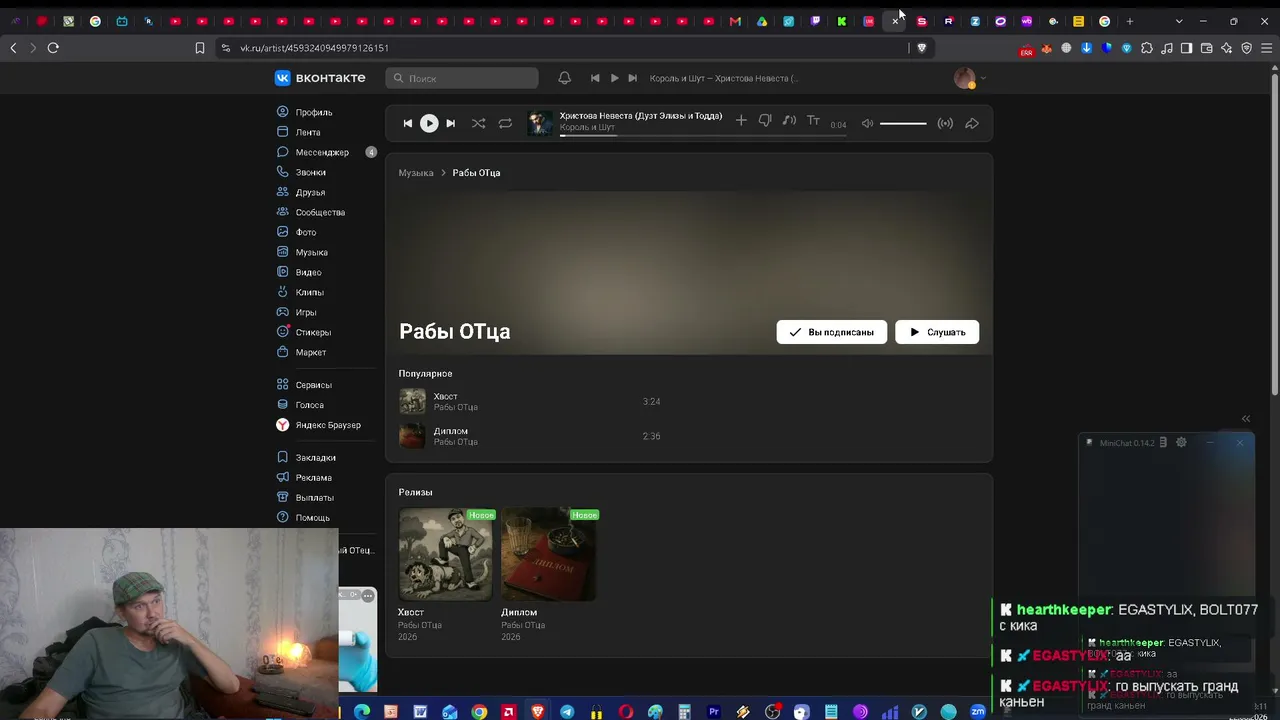The width and height of the screenshot is (1280, 720).
Task: Reload the page in the browser
Action: pos(53,48)
